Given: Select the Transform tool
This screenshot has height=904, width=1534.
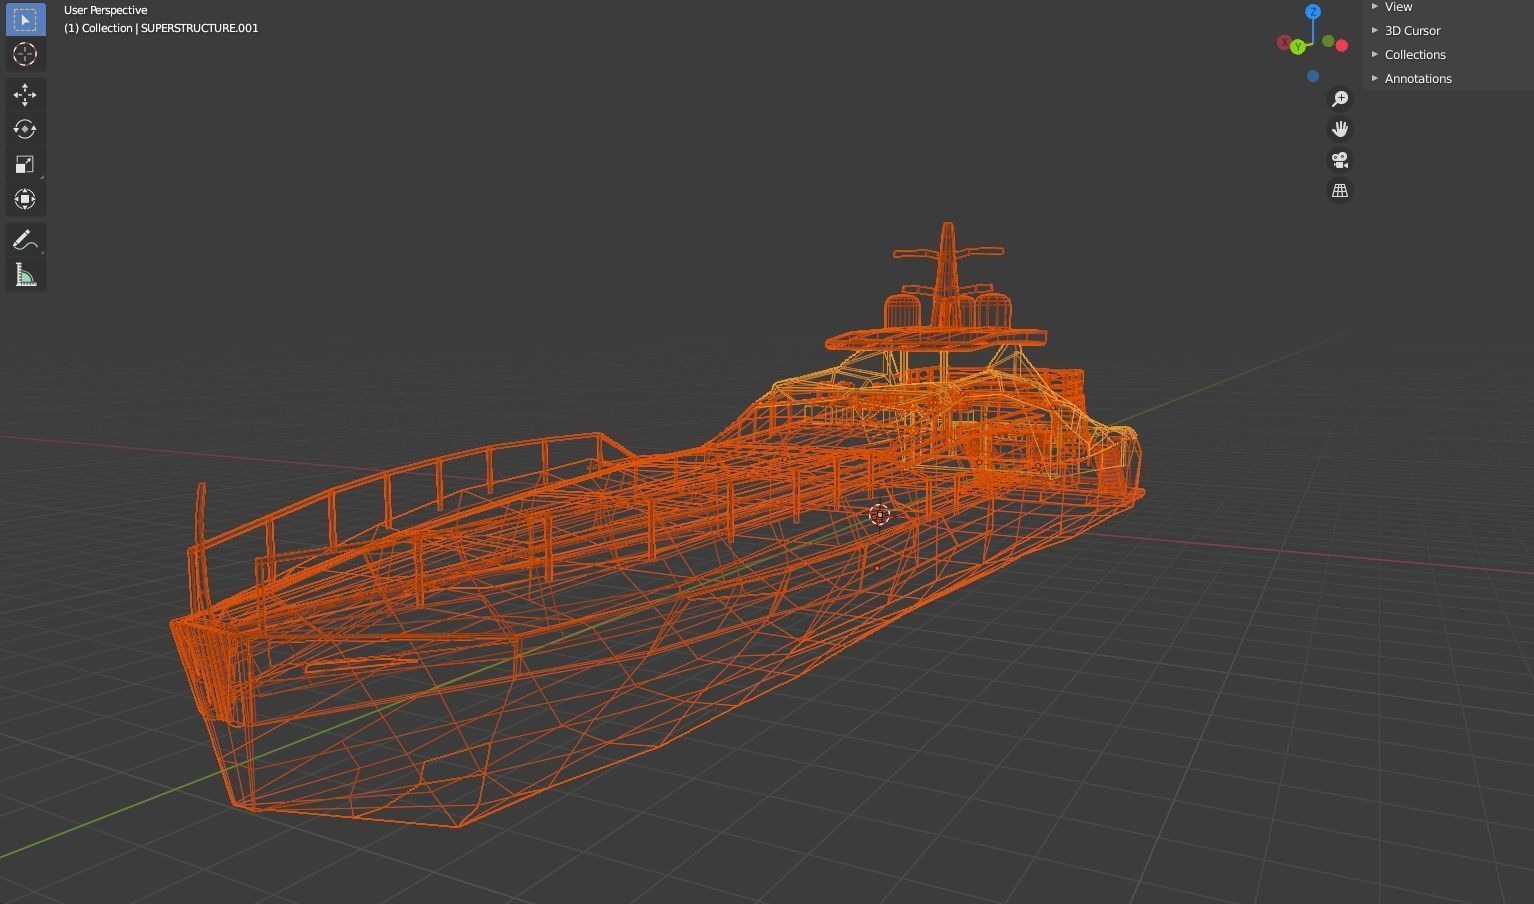Looking at the screenshot, I should click(x=25, y=199).
